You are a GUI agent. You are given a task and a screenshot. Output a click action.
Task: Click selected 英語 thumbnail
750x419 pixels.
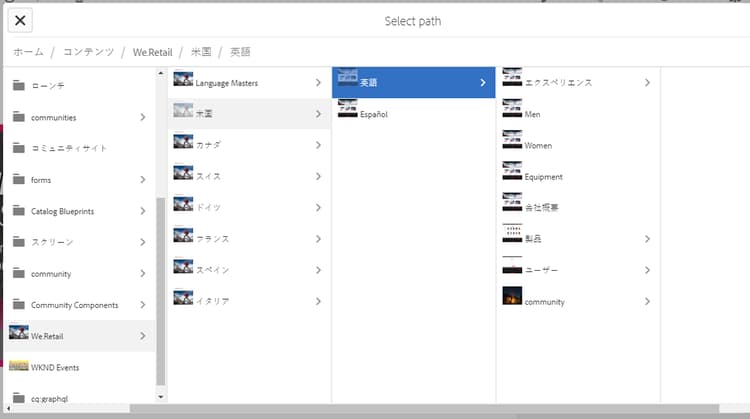[348, 77]
